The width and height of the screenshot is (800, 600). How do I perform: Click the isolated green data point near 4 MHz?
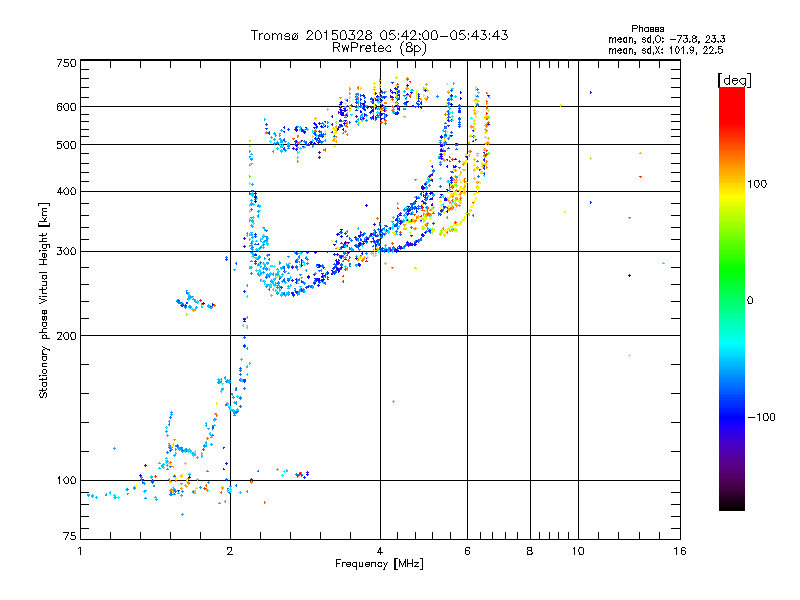tap(393, 402)
